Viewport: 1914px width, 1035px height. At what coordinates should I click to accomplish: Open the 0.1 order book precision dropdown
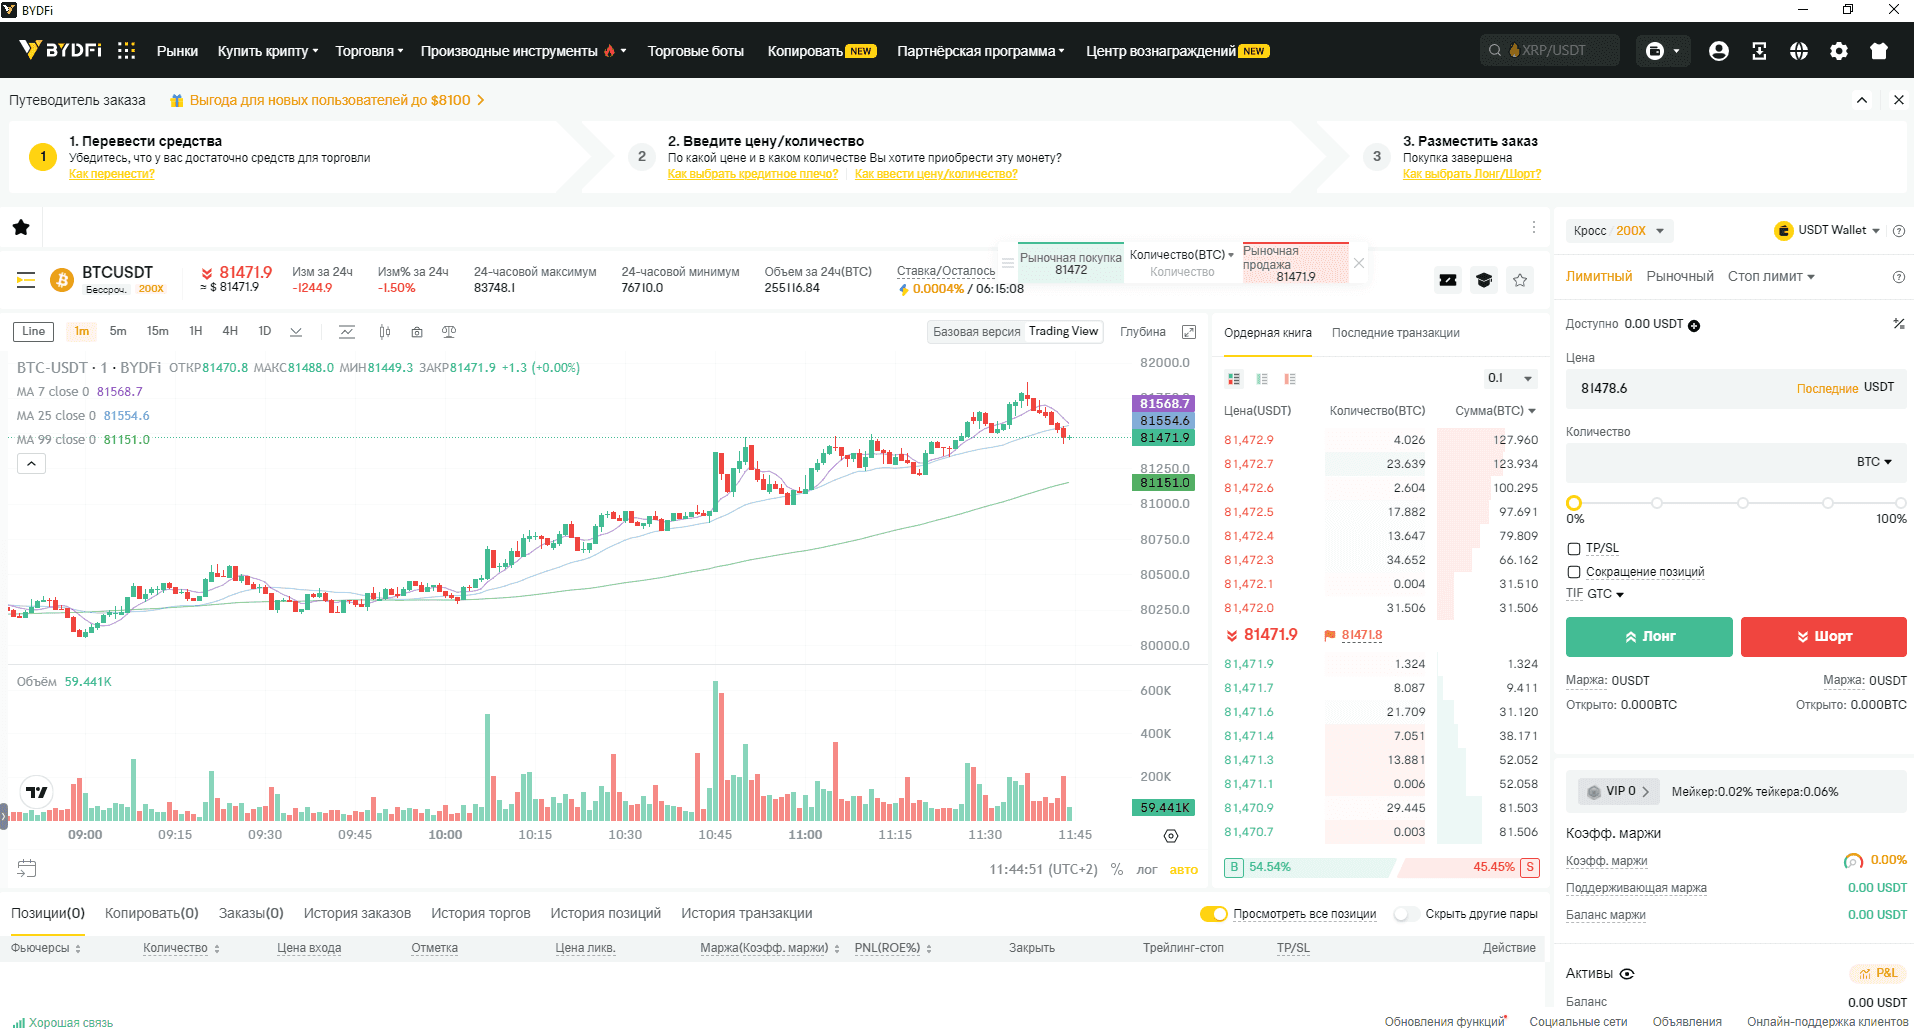coord(1509,378)
